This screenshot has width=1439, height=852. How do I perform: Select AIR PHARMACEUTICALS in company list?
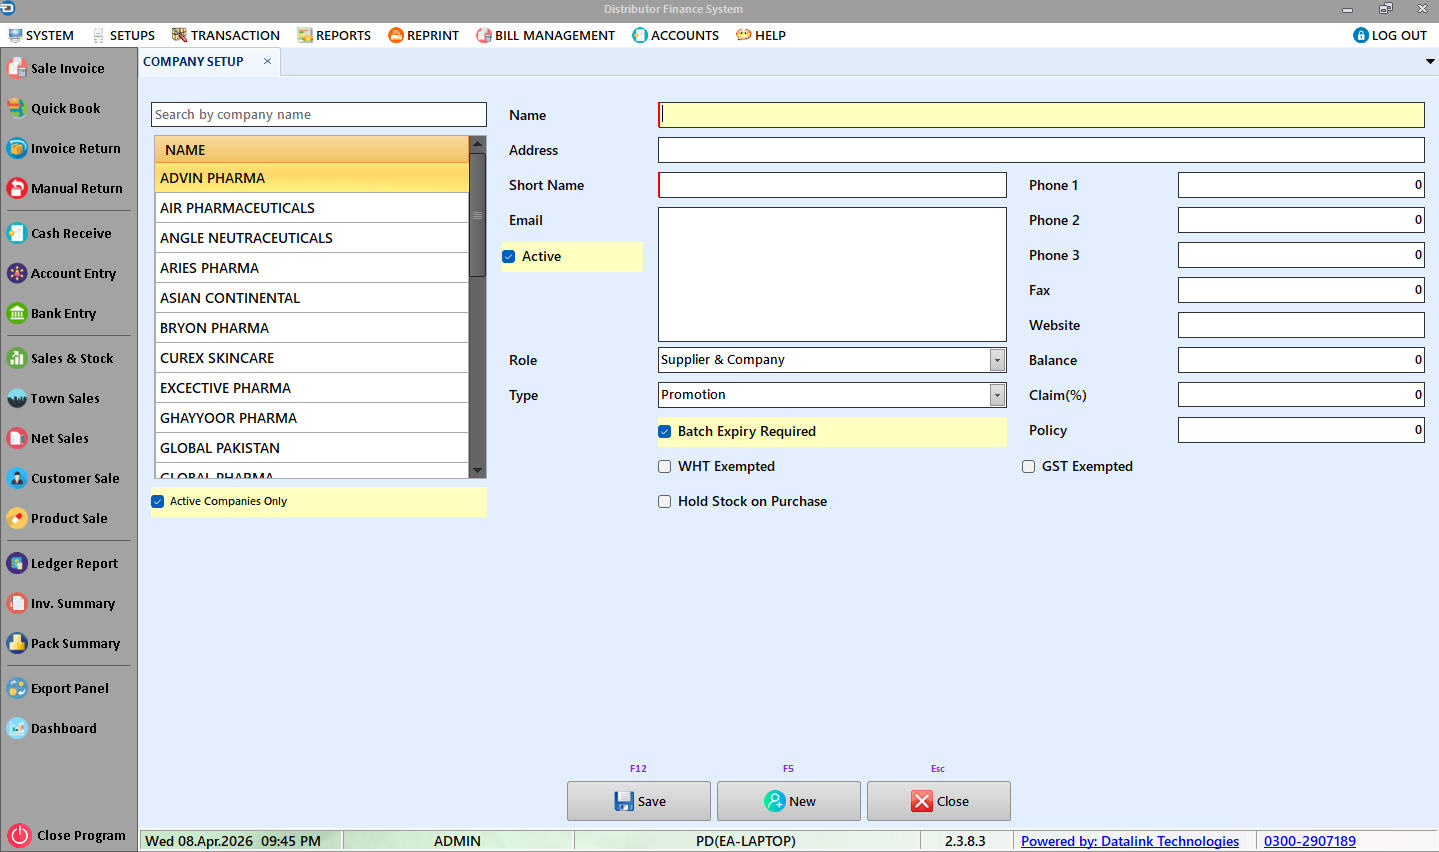pos(312,208)
